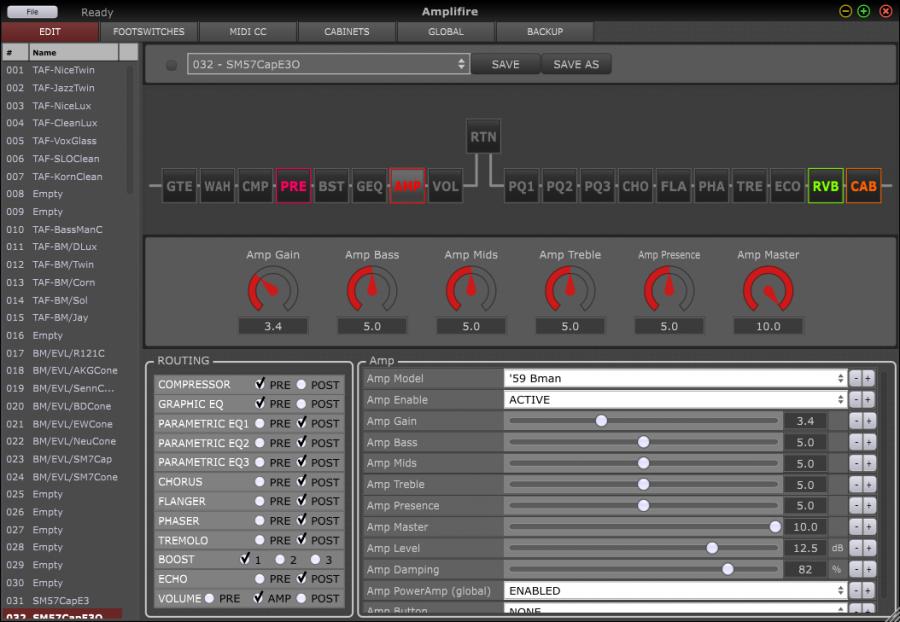Select the FLA flanger block
The height and width of the screenshot is (622, 900).
click(673, 186)
